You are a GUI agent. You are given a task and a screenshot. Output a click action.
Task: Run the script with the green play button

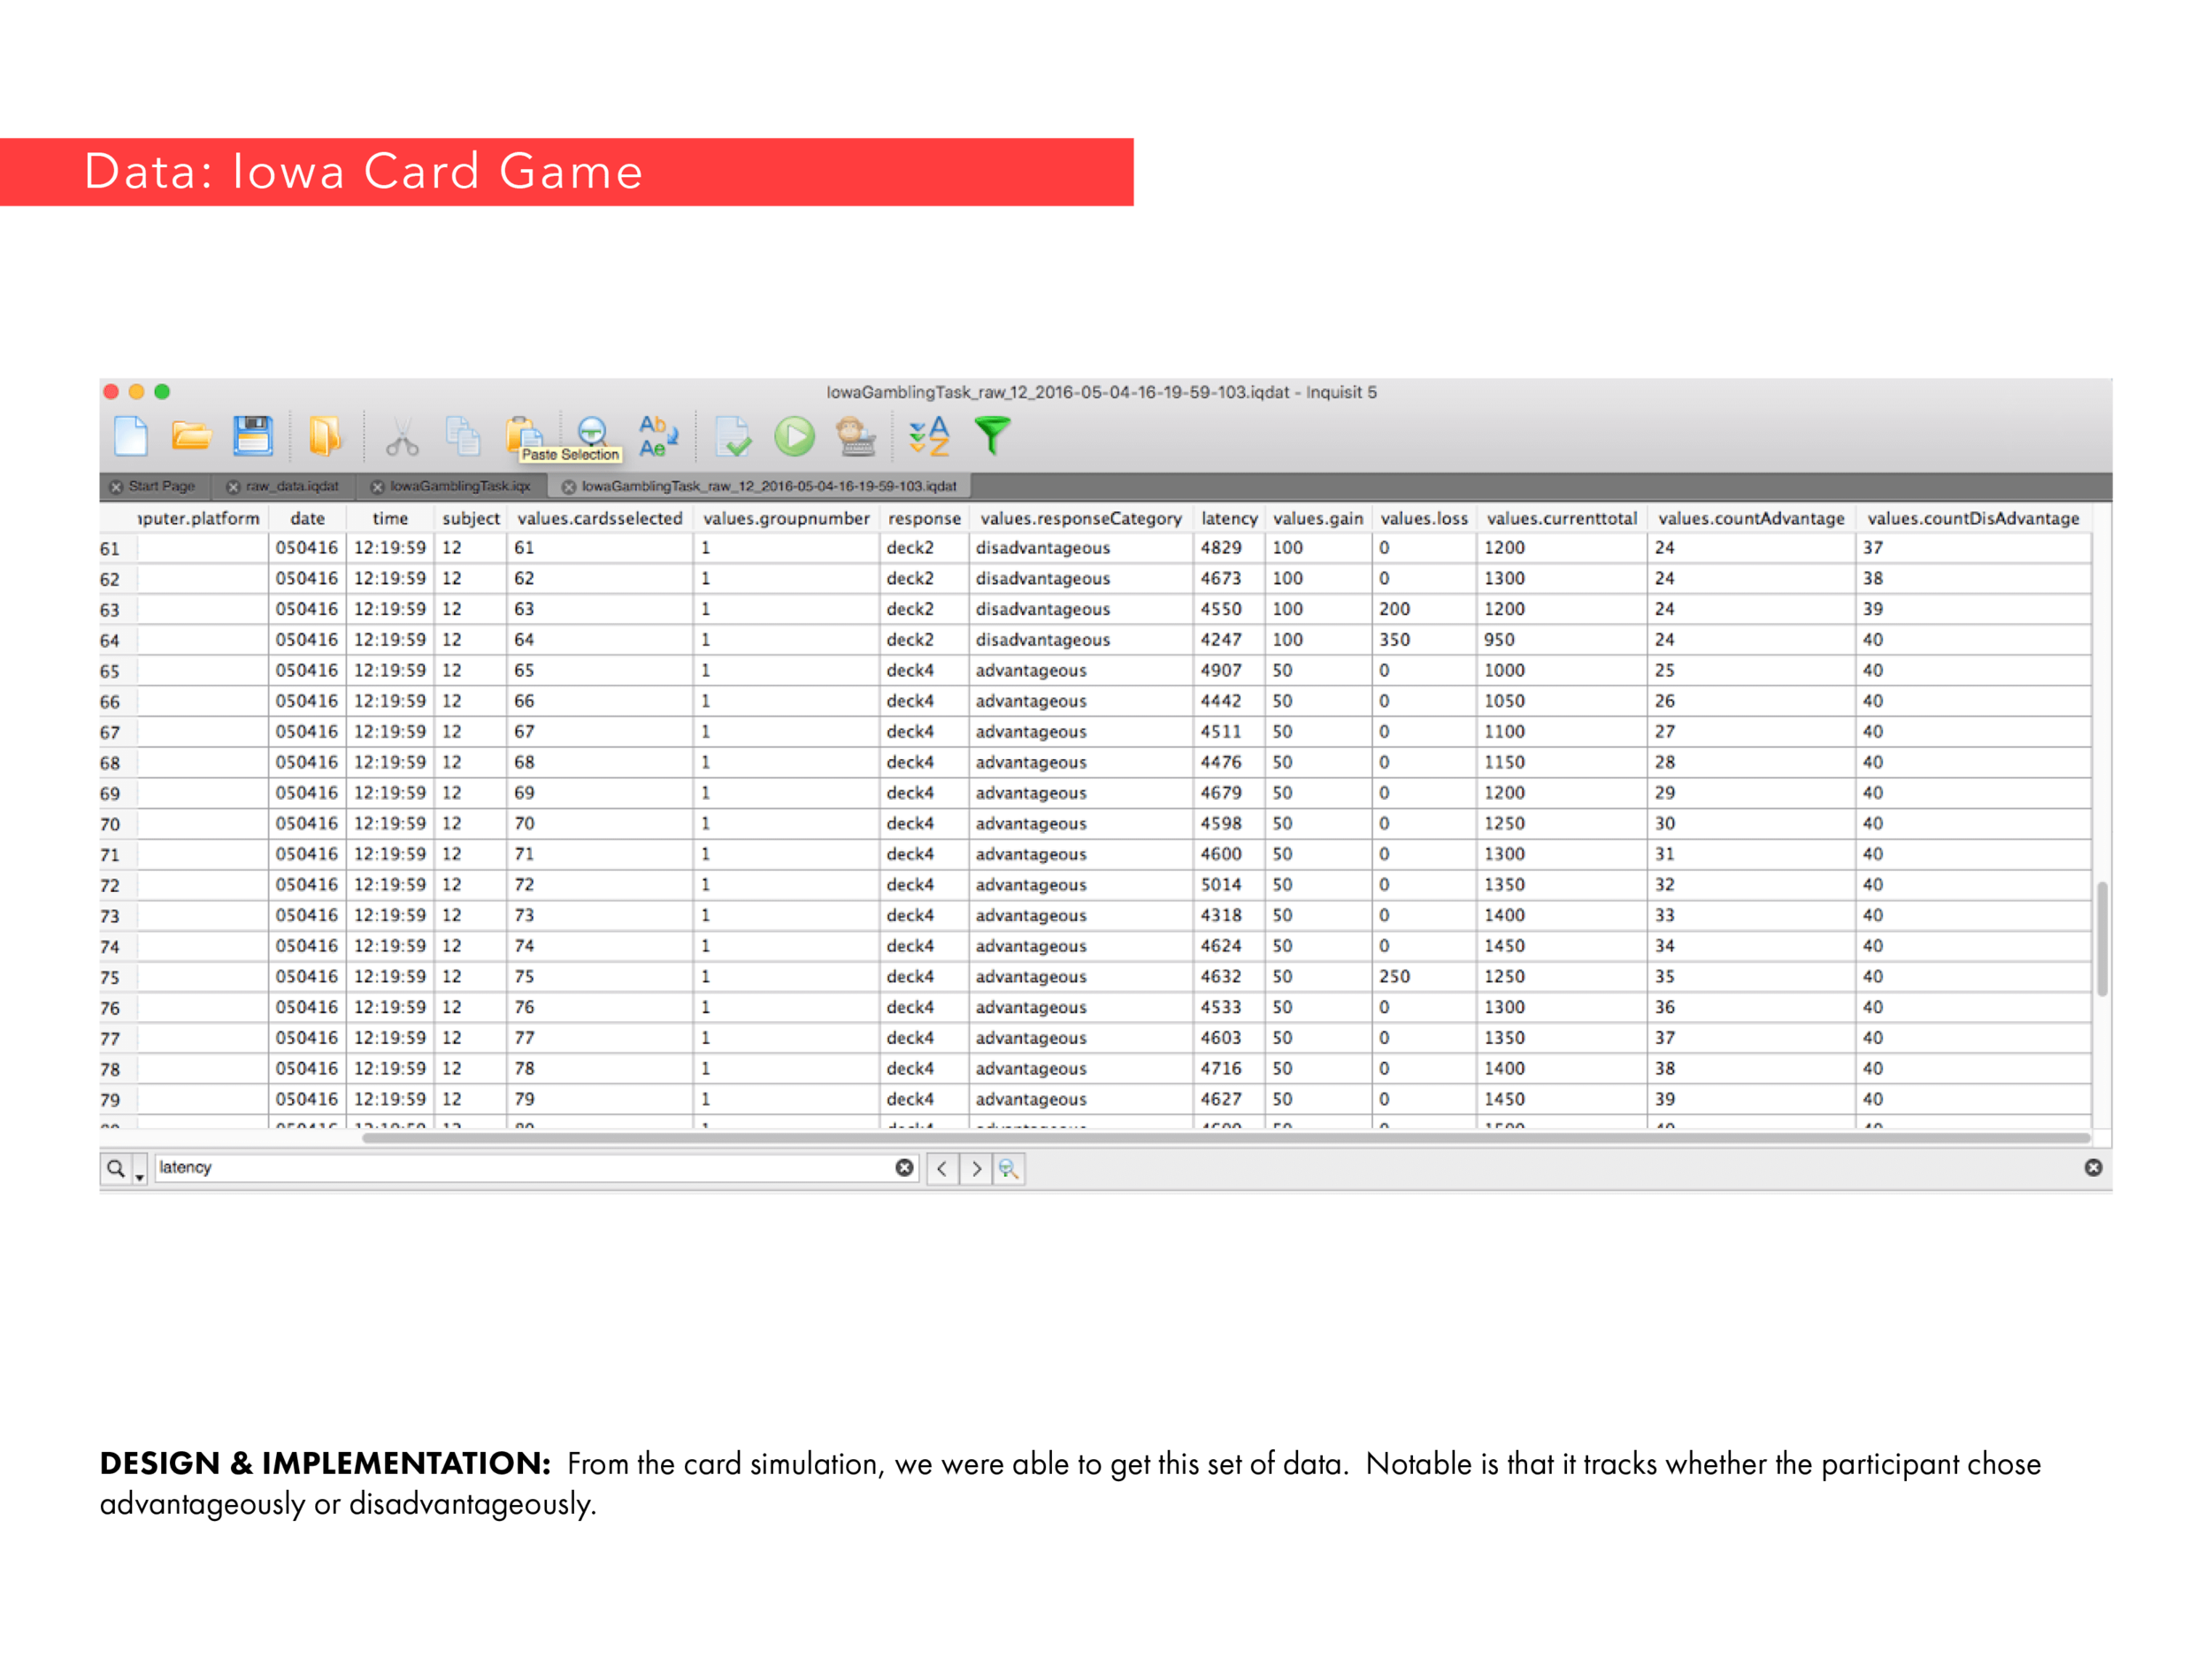coord(795,437)
